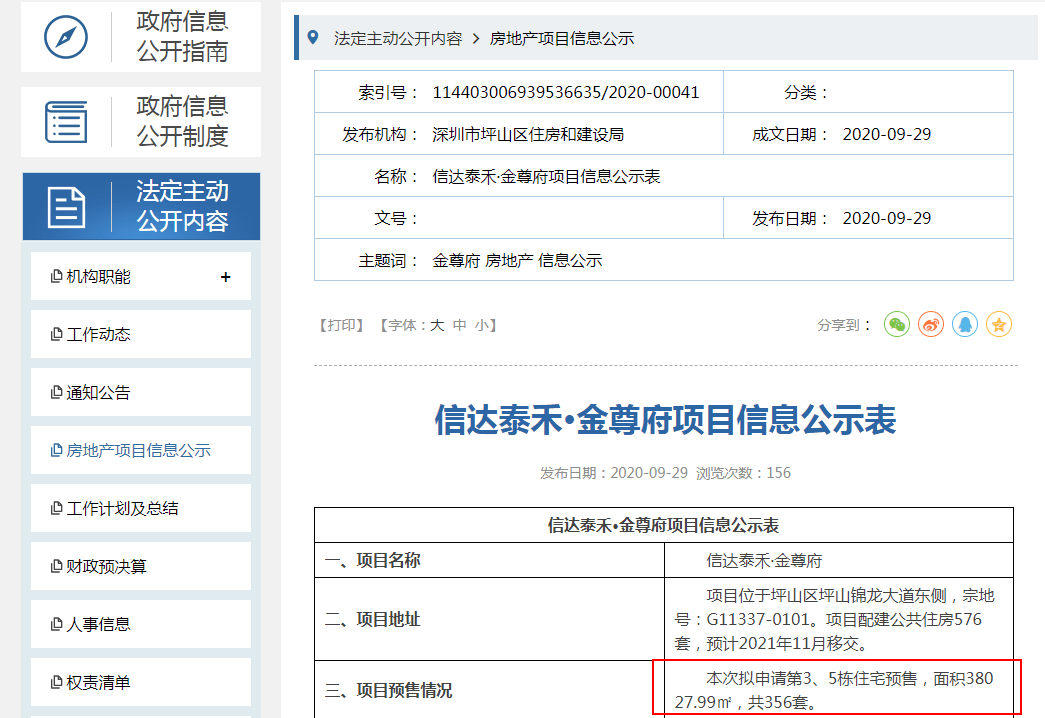
Task: Click the 分享到 label
Action: (x=844, y=325)
